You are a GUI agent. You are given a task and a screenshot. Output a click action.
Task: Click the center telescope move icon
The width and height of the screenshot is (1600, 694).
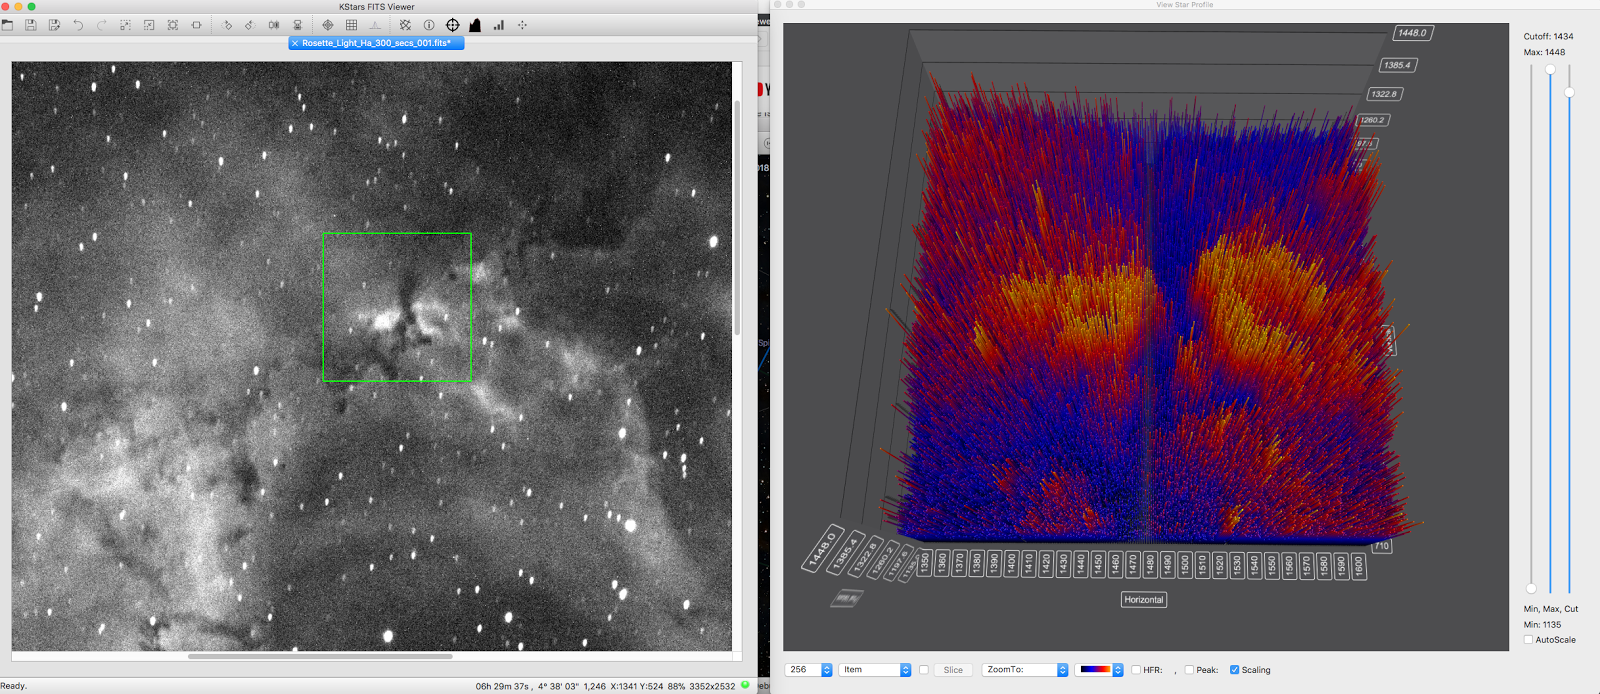click(522, 25)
